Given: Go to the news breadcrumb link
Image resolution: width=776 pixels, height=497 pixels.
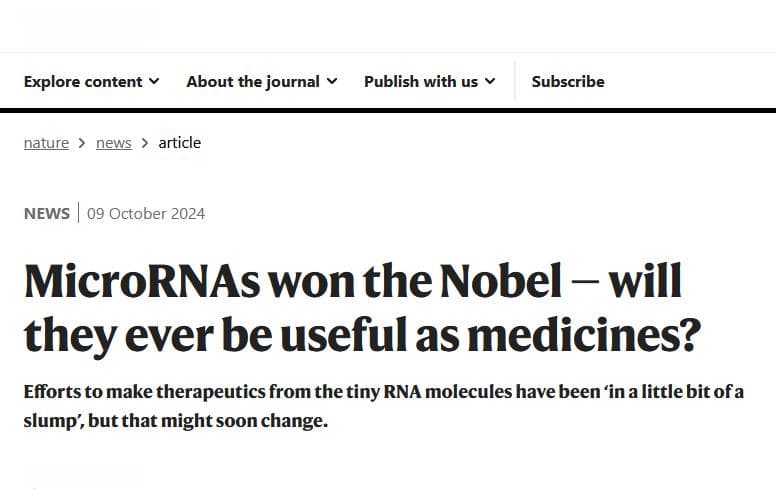Looking at the screenshot, I should pyautogui.click(x=114, y=143).
